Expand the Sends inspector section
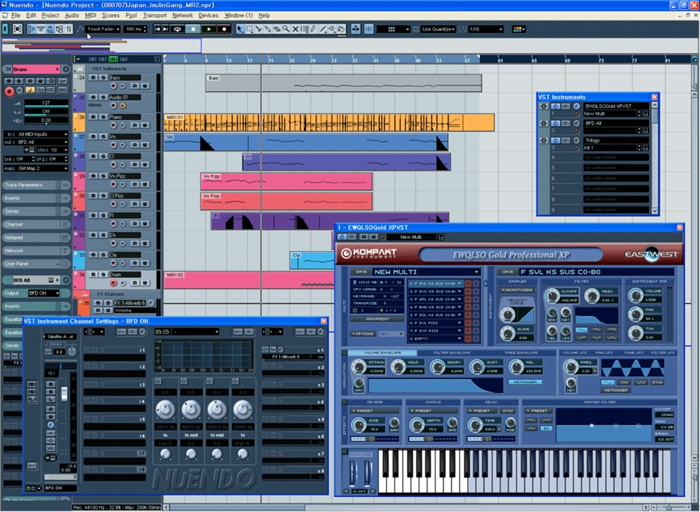This screenshot has width=700, height=512. point(36,211)
